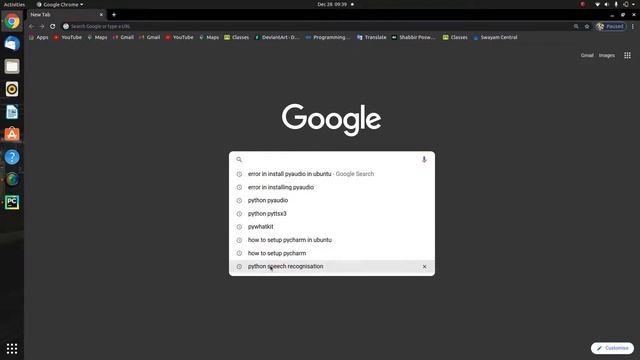Screen dimensions: 640x360
Task: Click the Customize button
Action: coord(612,348)
